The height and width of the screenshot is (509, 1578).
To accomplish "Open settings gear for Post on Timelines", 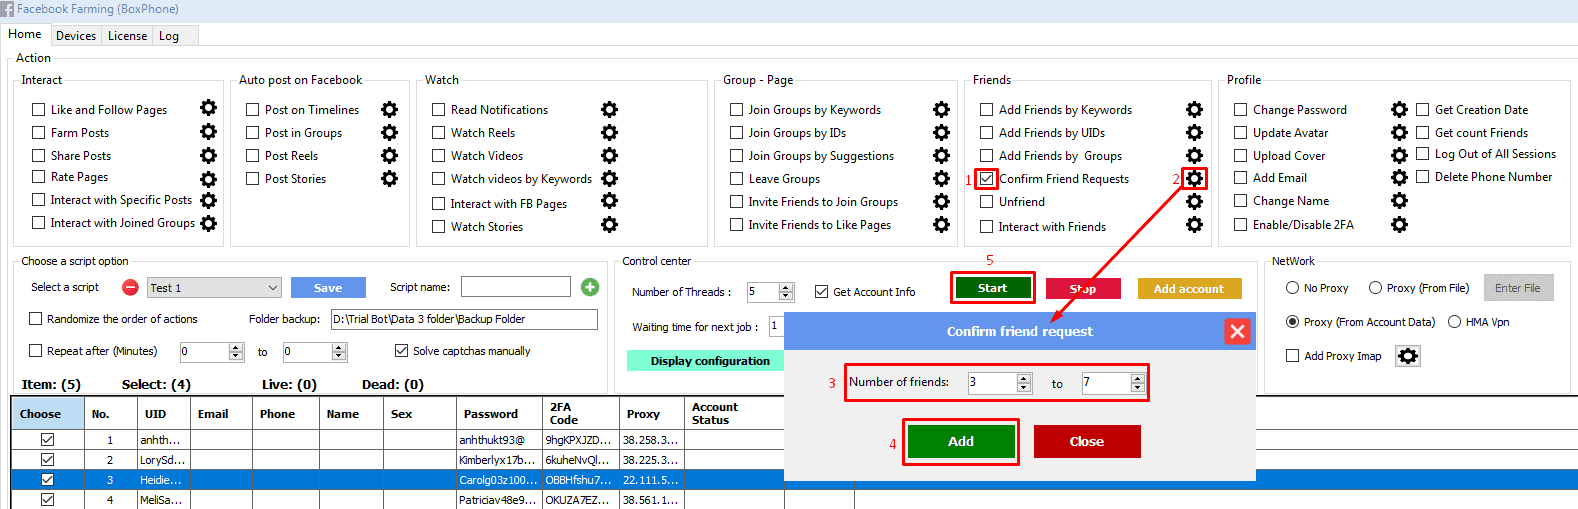I will [x=389, y=109].
